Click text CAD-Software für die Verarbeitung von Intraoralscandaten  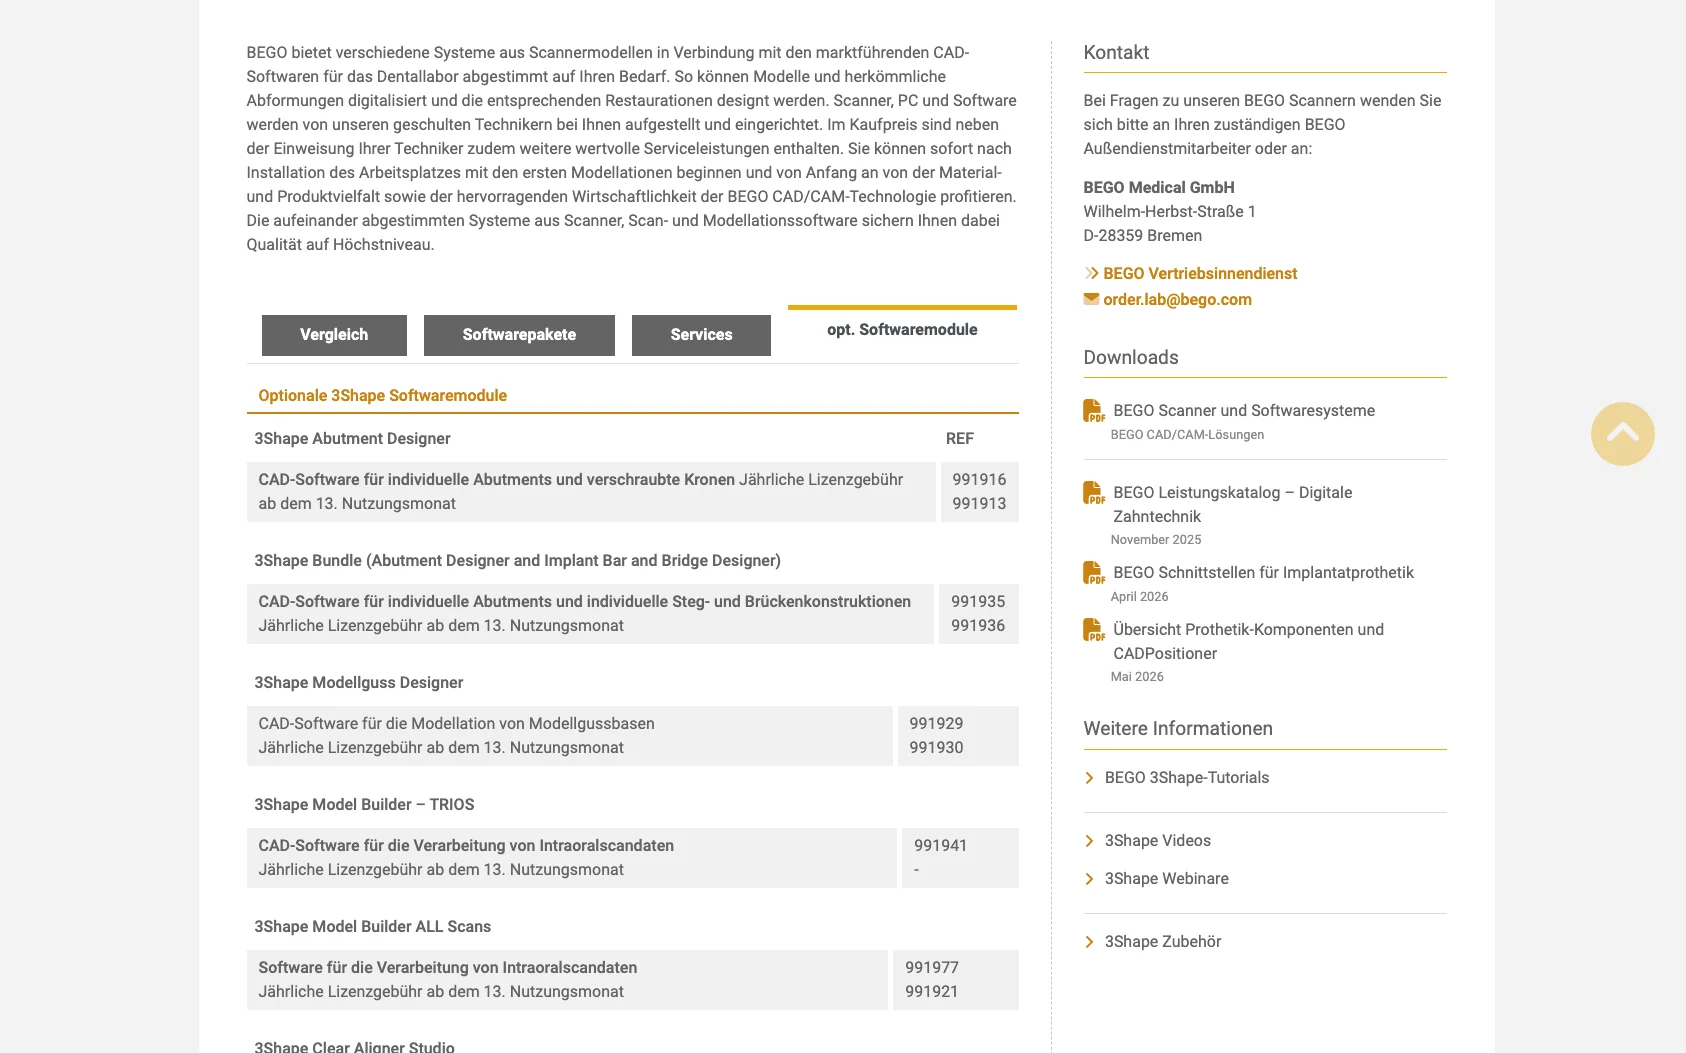click(x=466, y=845)
